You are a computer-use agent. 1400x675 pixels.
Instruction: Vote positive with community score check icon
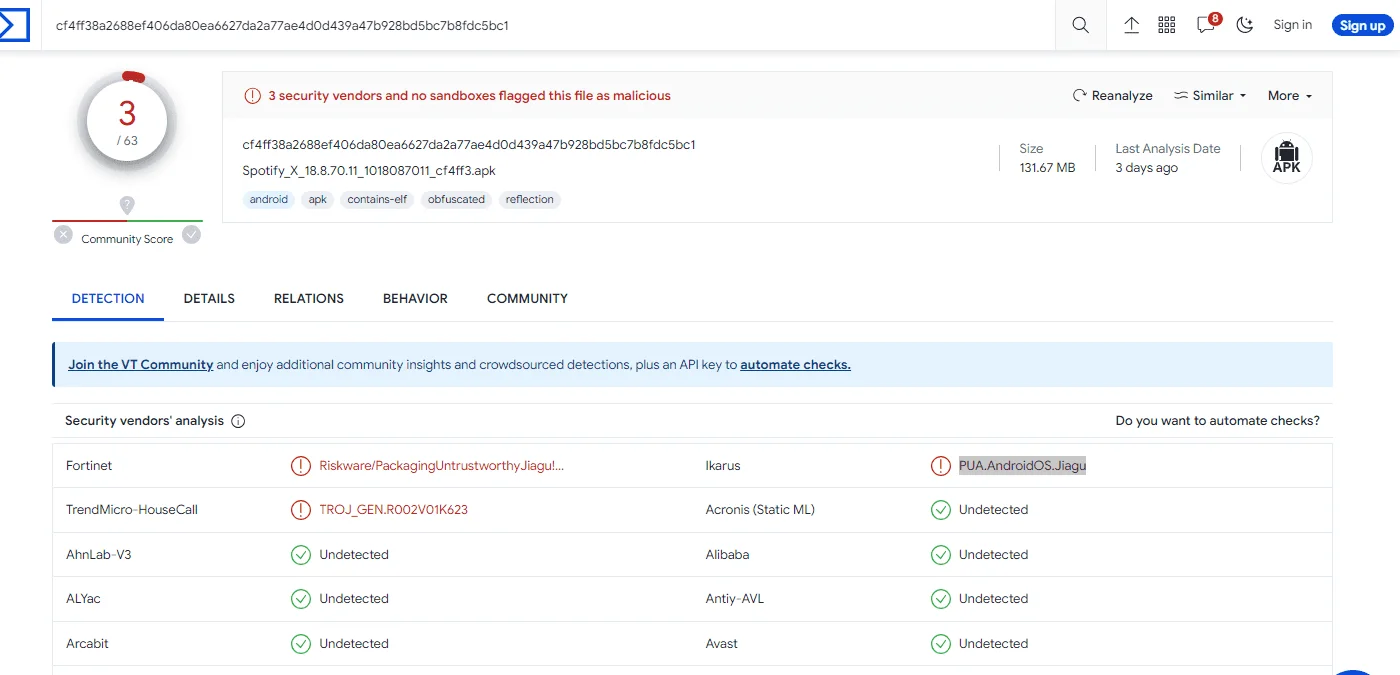[191, 235]
